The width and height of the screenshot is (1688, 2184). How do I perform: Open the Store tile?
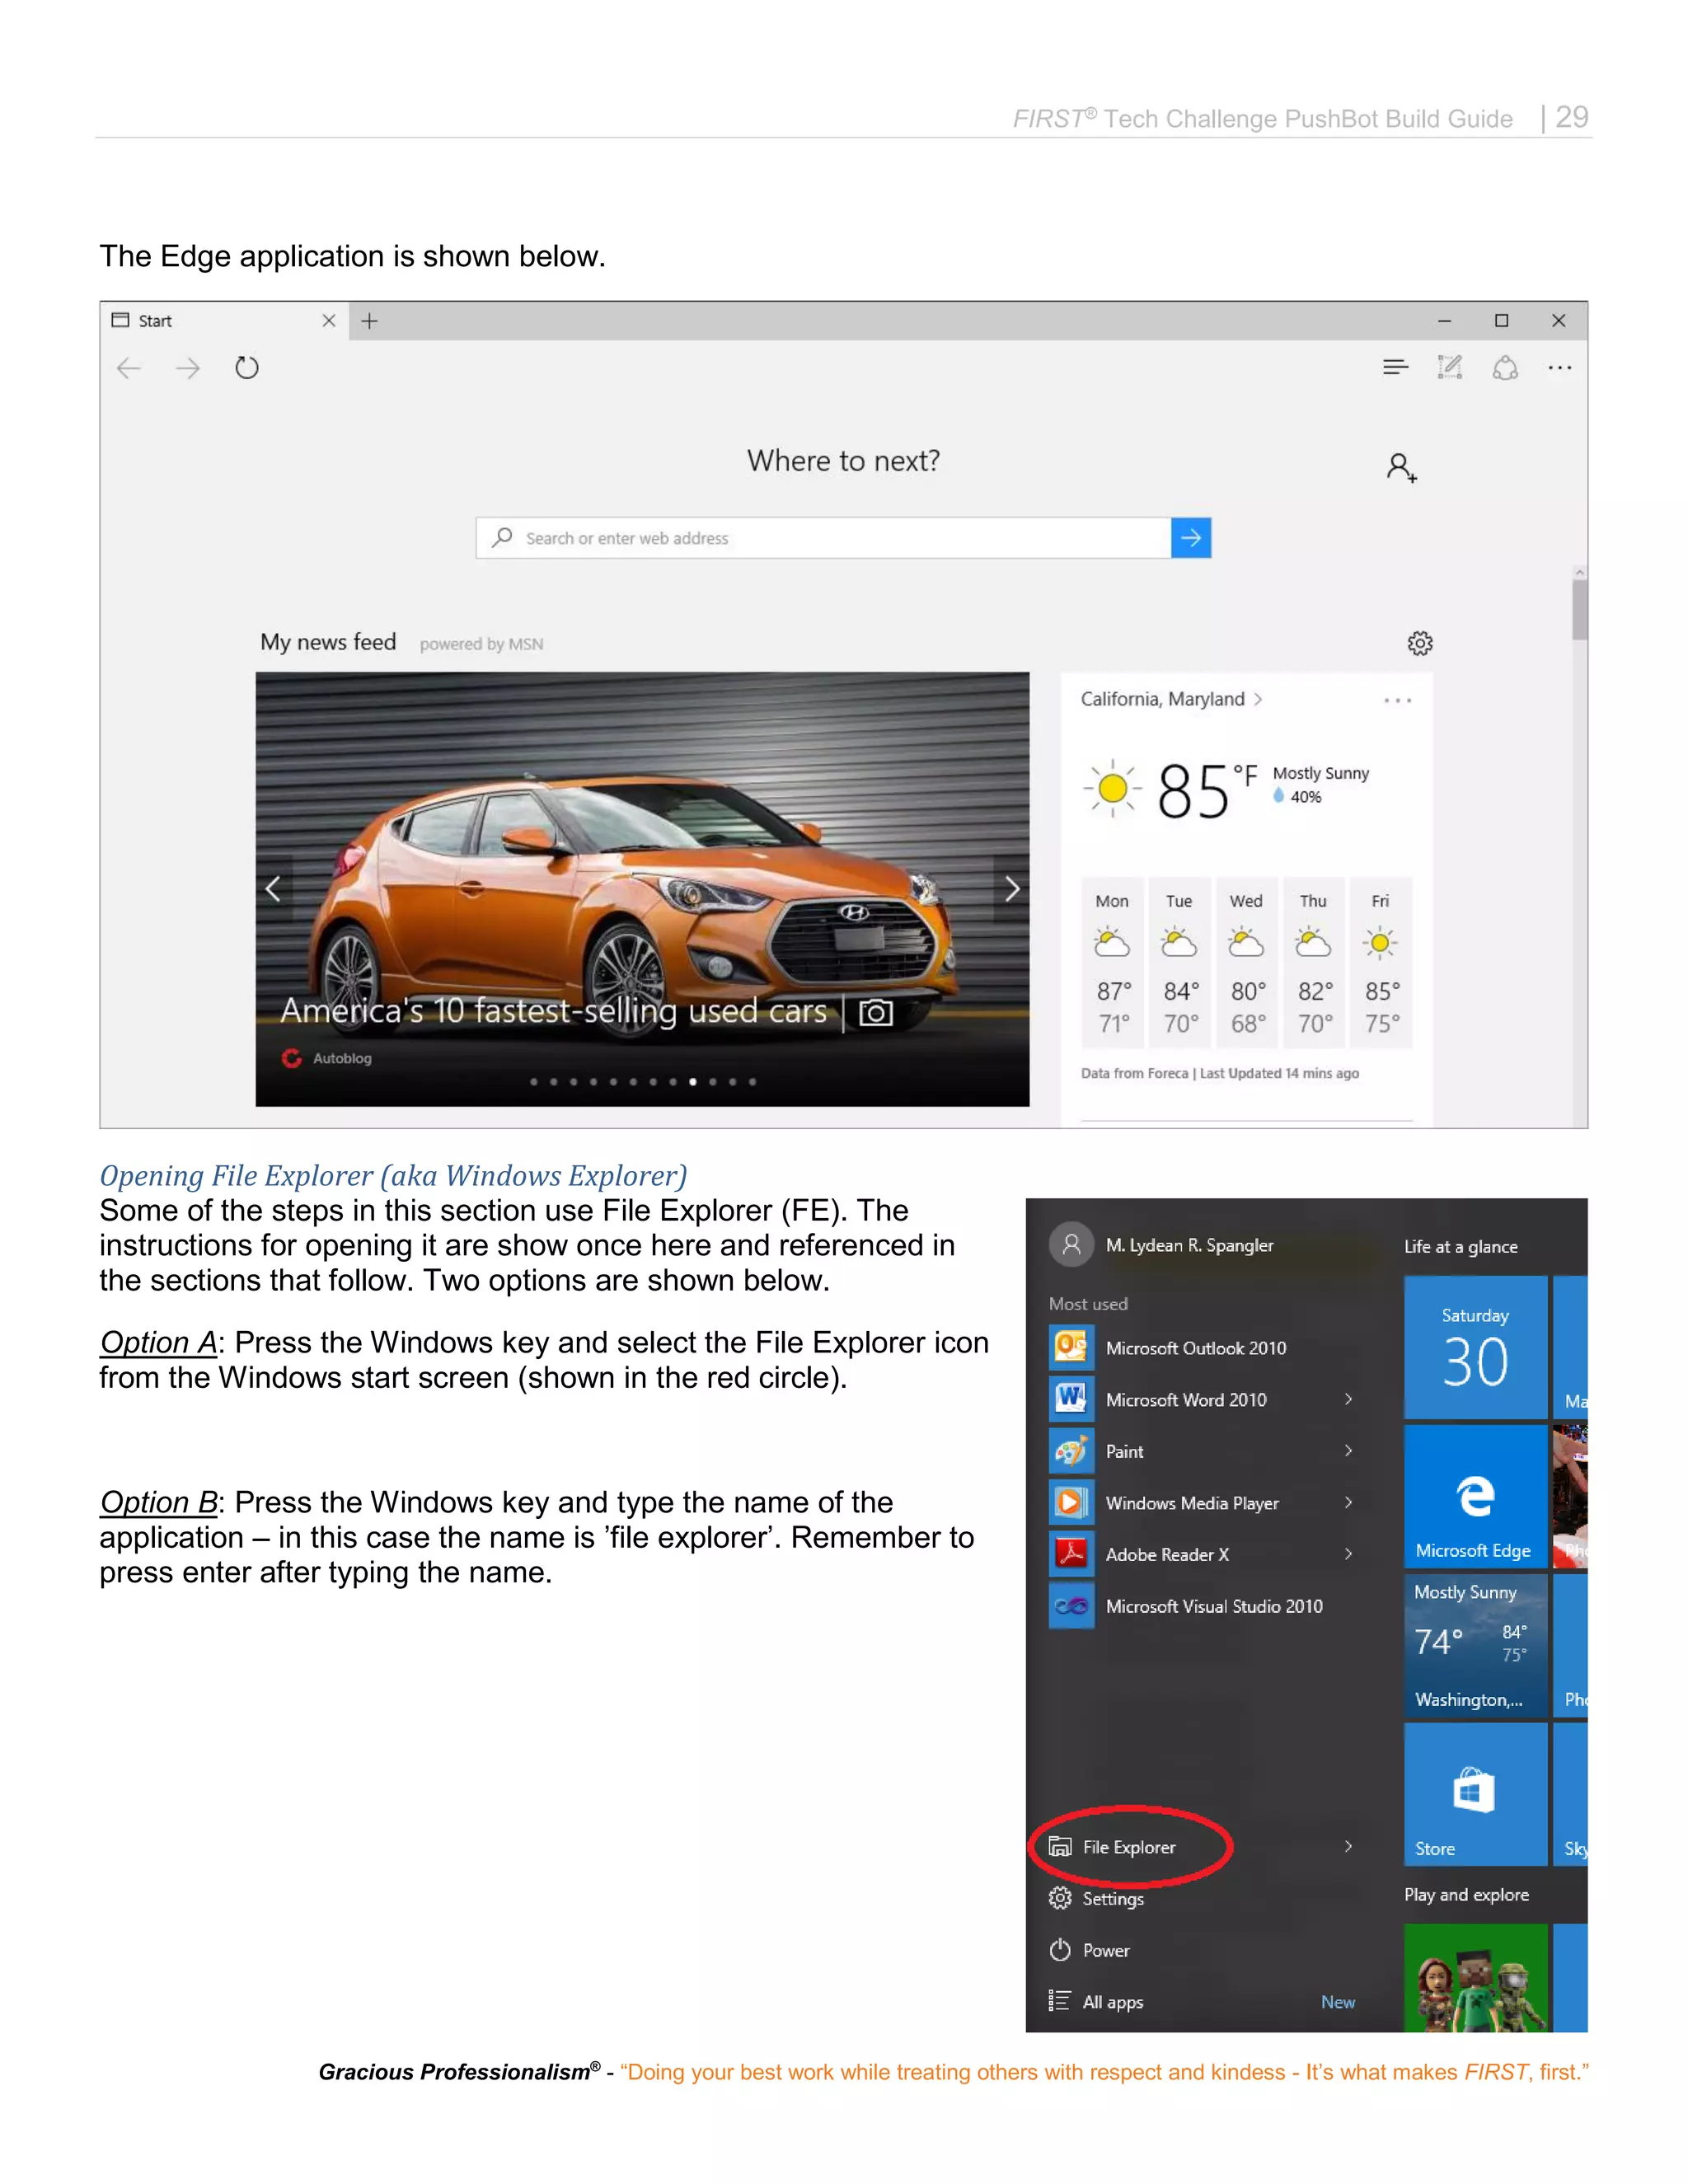click(1475, 1794)
